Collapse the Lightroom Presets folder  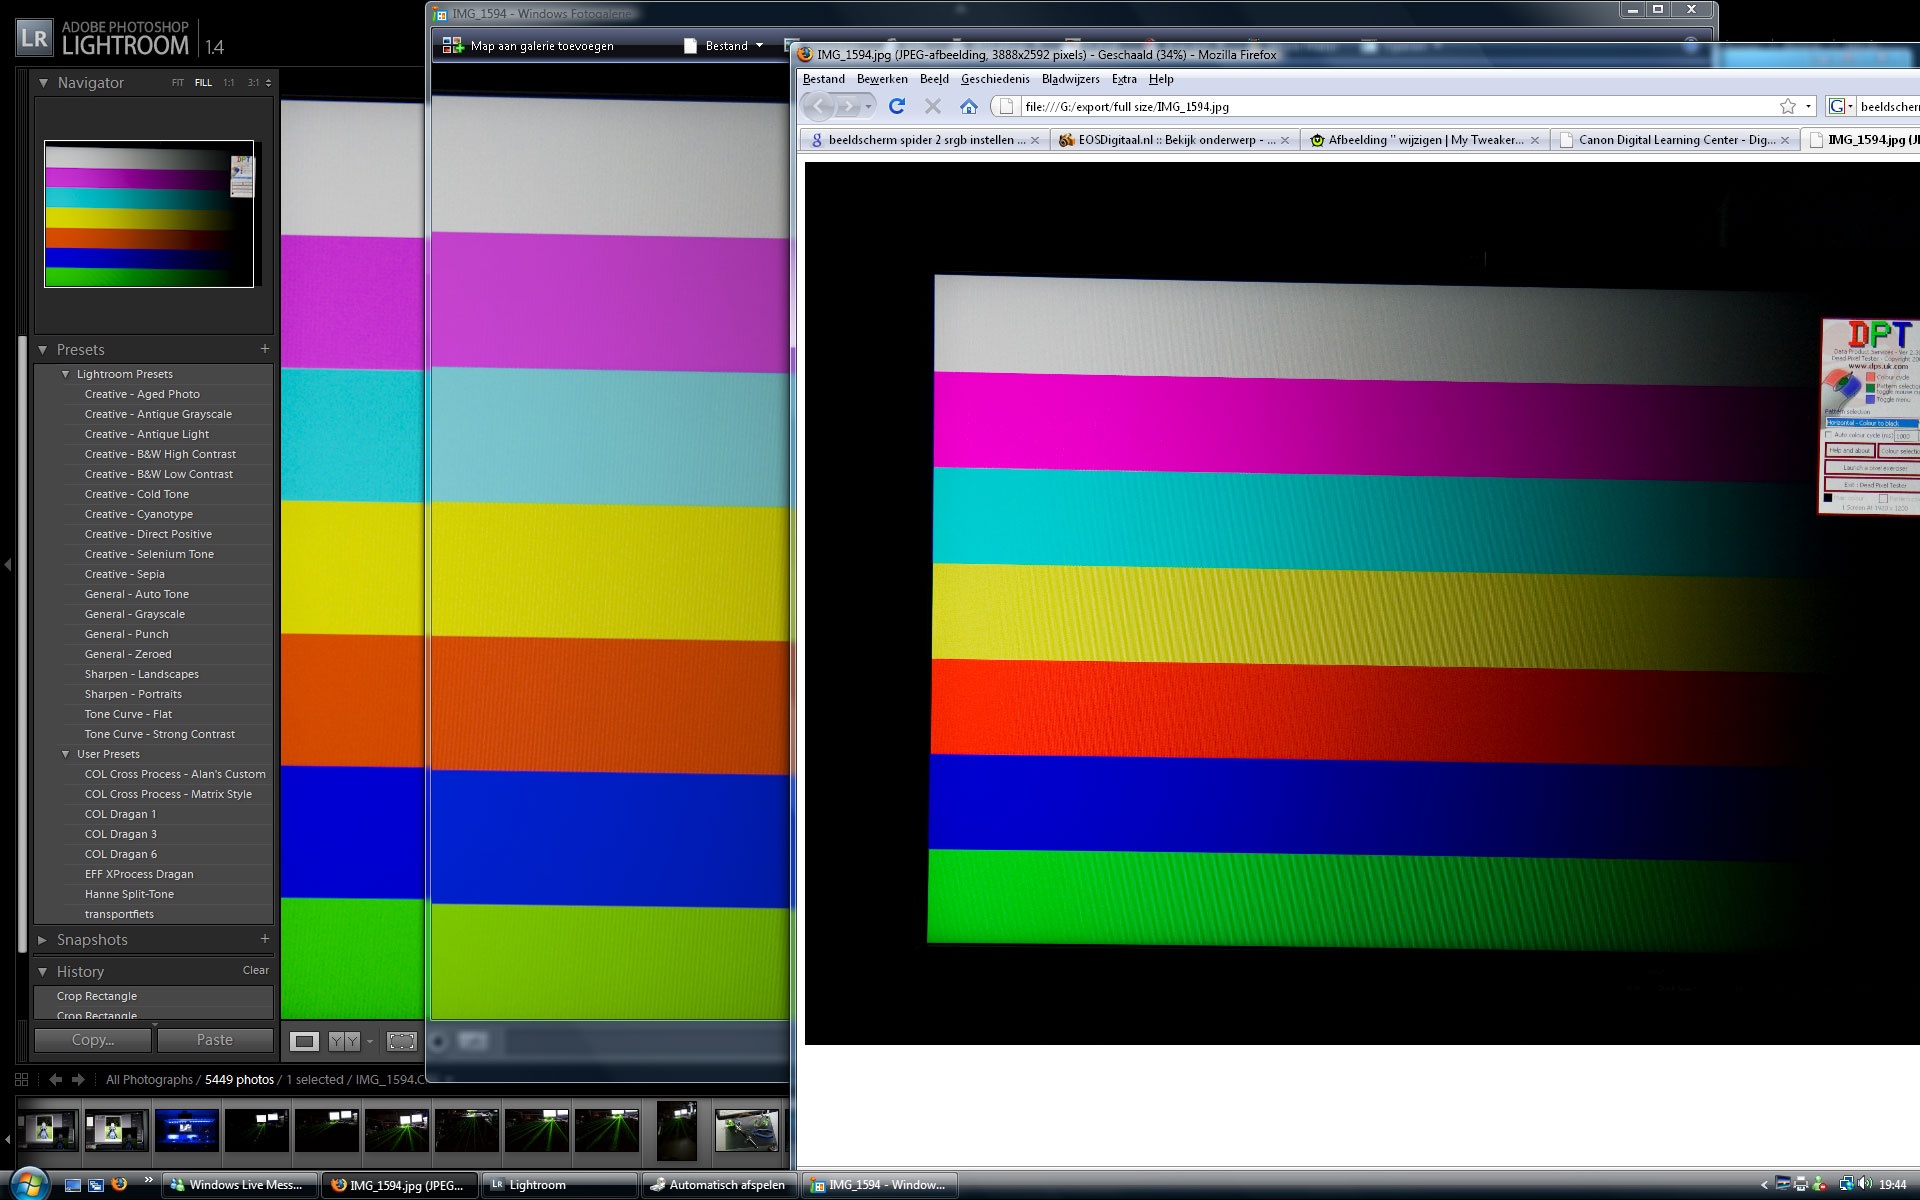66,374
